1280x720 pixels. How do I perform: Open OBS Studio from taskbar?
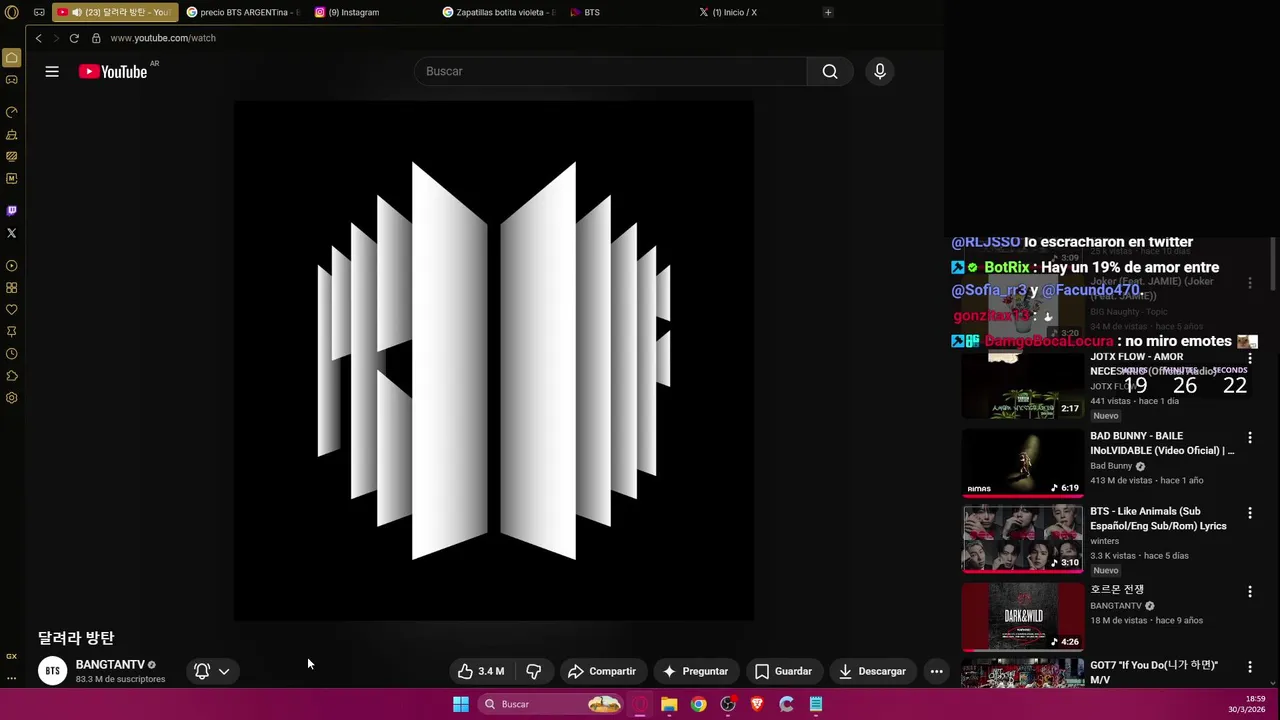728,704
